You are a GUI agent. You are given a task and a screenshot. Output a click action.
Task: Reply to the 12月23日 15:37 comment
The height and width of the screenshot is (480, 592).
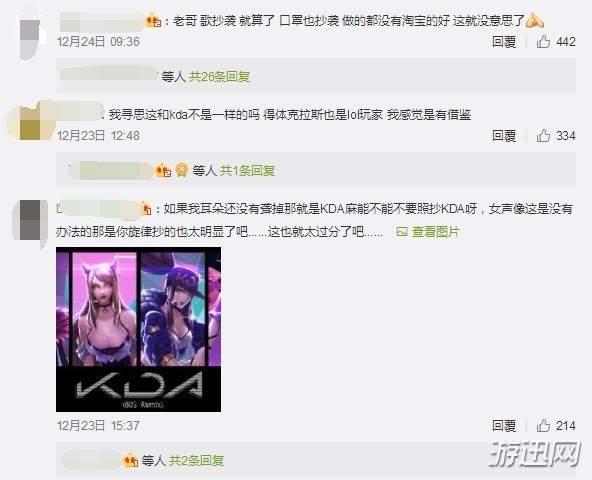504,426
